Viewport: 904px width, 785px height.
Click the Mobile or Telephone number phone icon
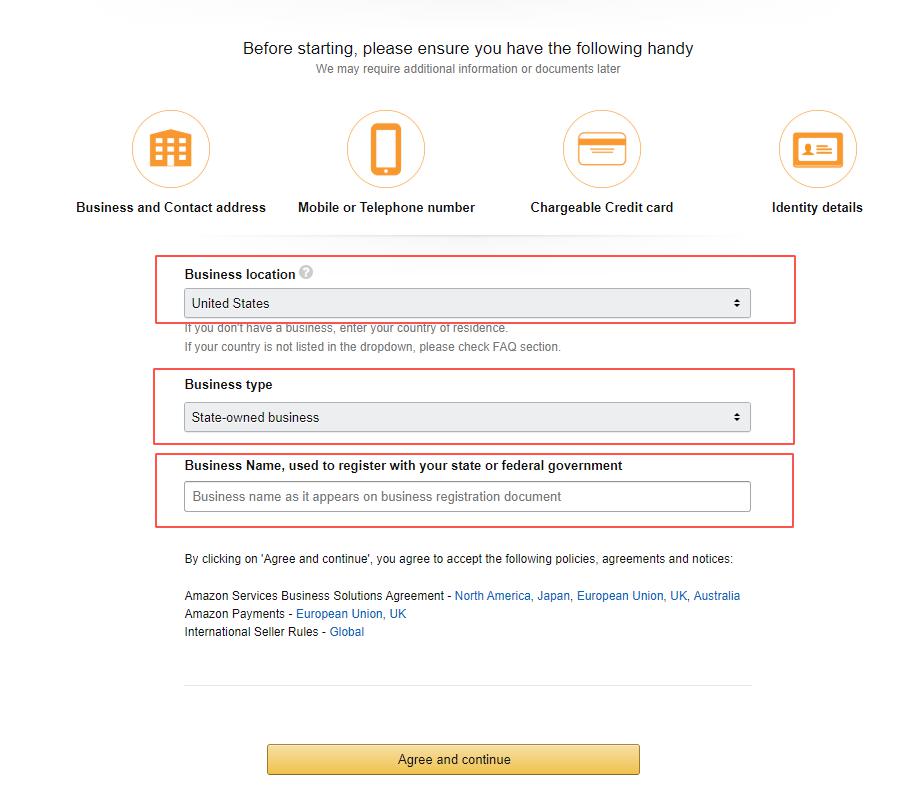coord(386,149)
